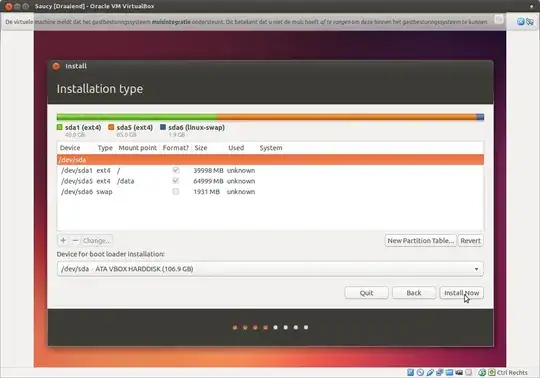Click the video capture status icon
Screen dimensions: 540x378
468,372
